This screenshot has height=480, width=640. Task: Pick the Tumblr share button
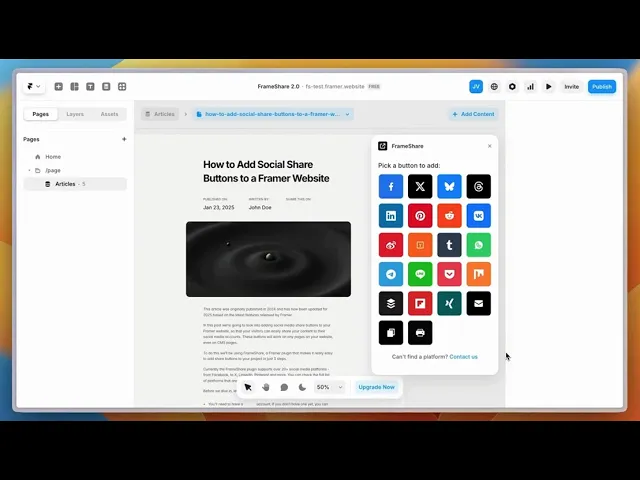coord(449,245)
